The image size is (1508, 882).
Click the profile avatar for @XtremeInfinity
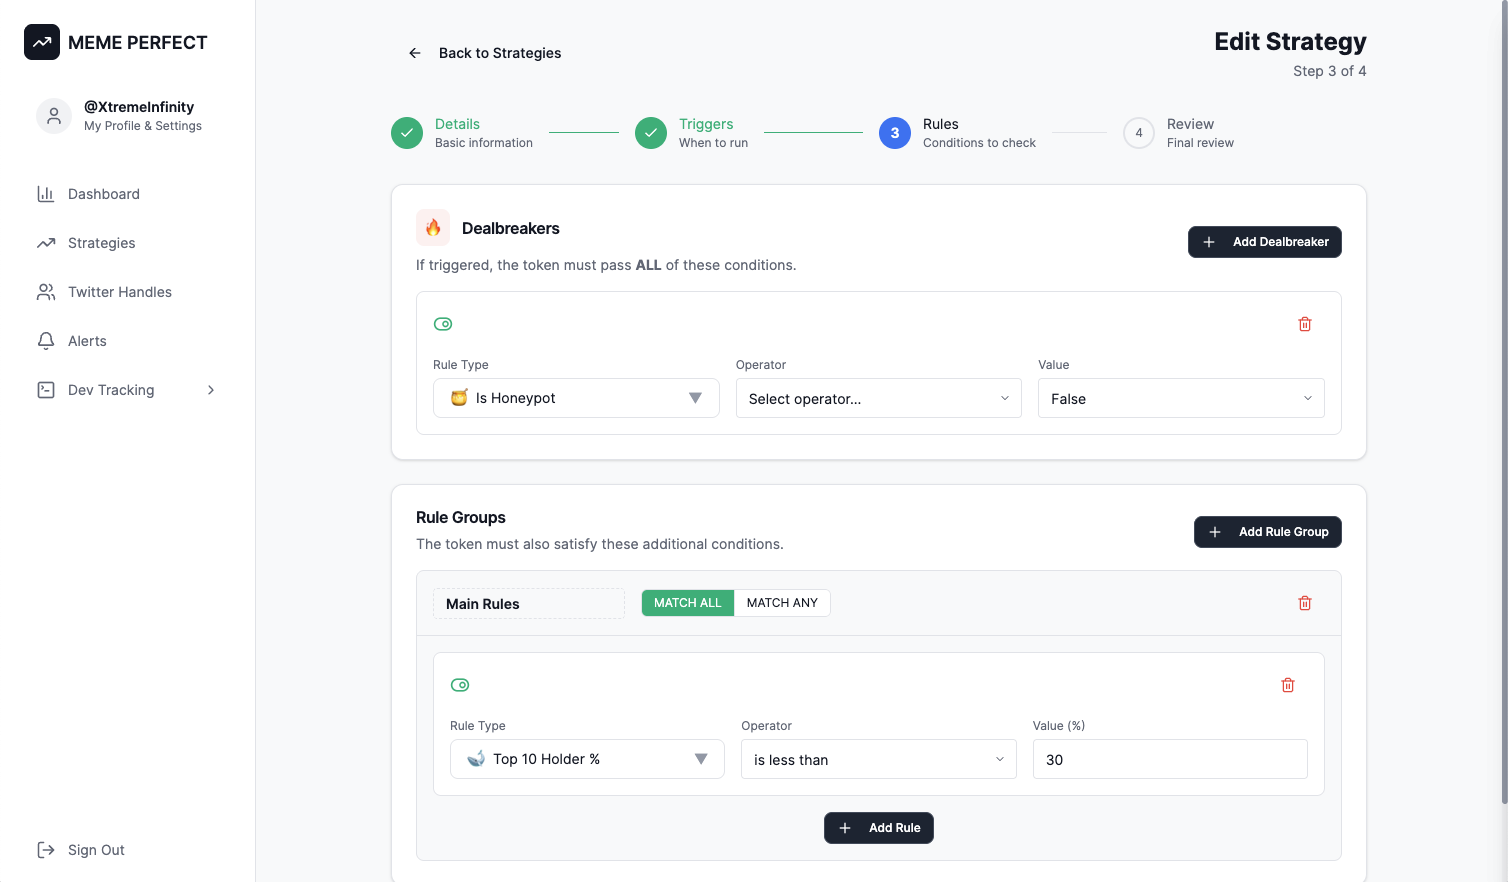tap(53, 115)
